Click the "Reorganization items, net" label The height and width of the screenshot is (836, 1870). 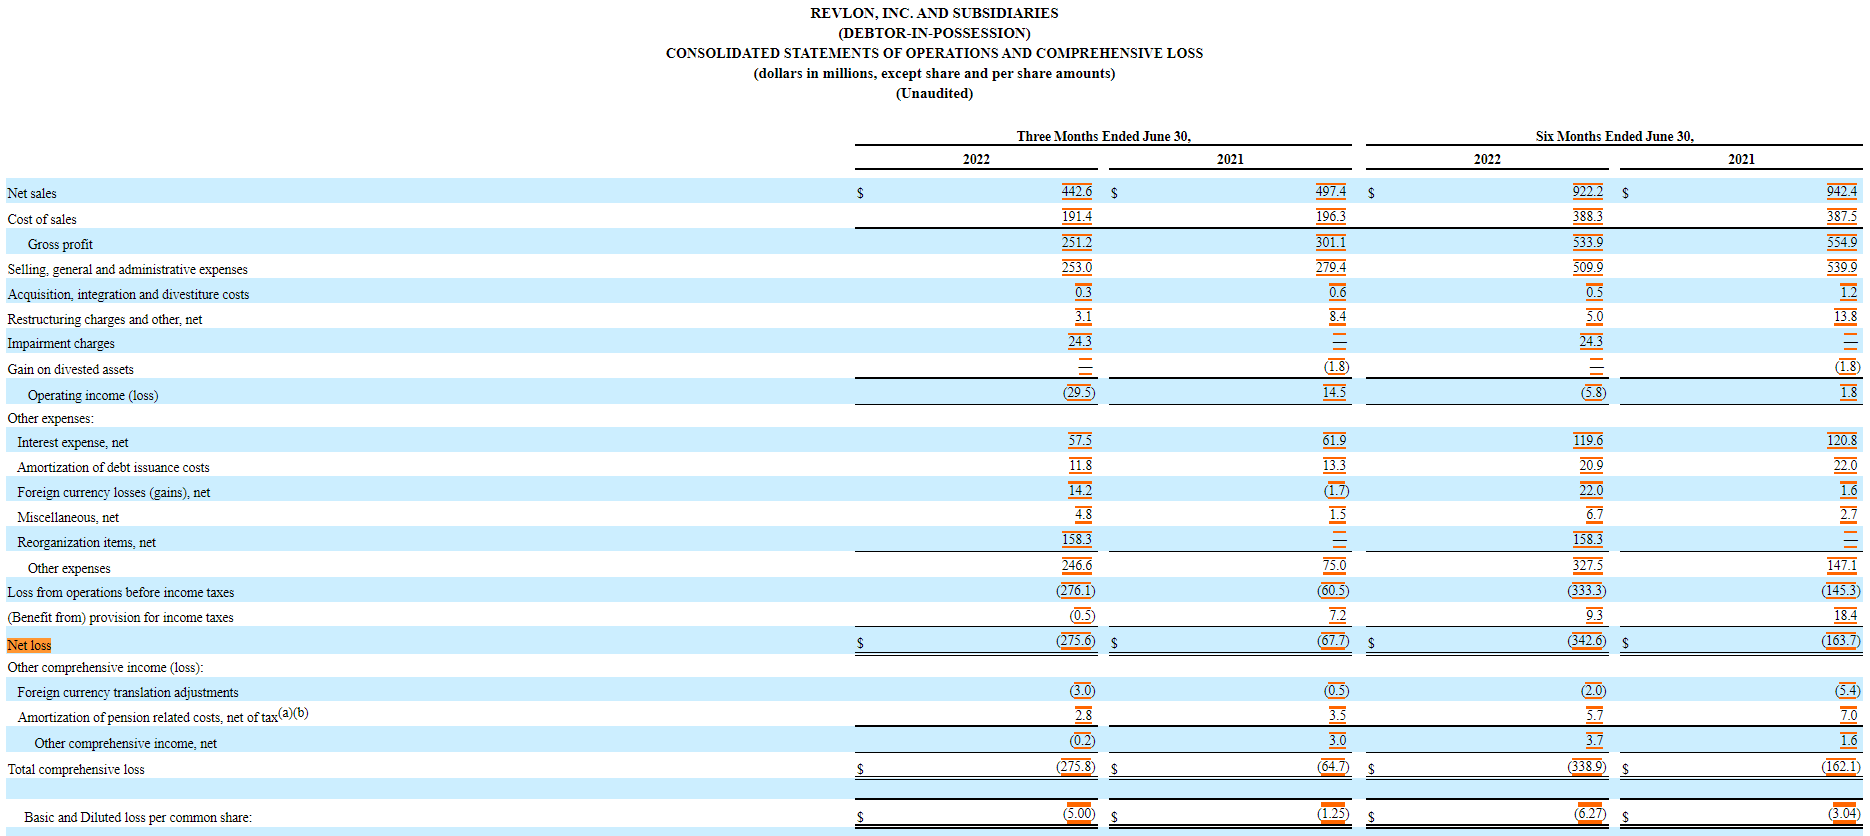point(87,542)
